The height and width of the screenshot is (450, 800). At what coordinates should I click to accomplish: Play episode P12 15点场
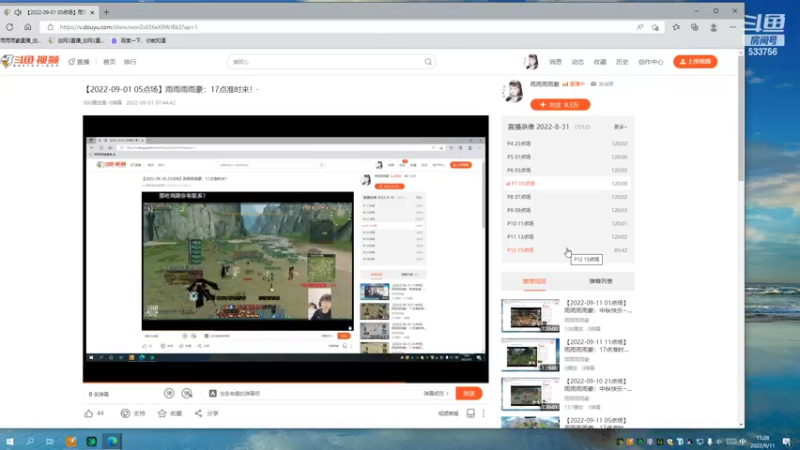(x=567, y=250)
